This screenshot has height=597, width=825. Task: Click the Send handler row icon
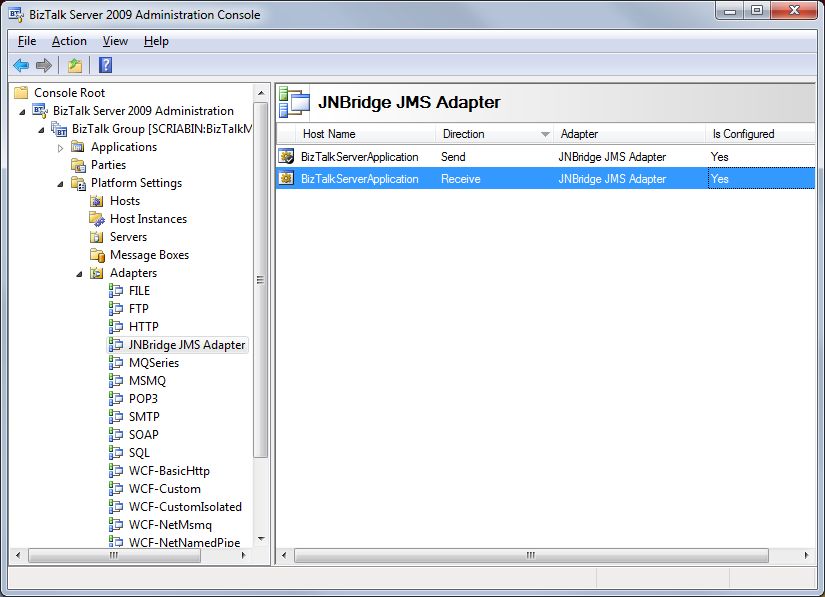click(286, 156)
